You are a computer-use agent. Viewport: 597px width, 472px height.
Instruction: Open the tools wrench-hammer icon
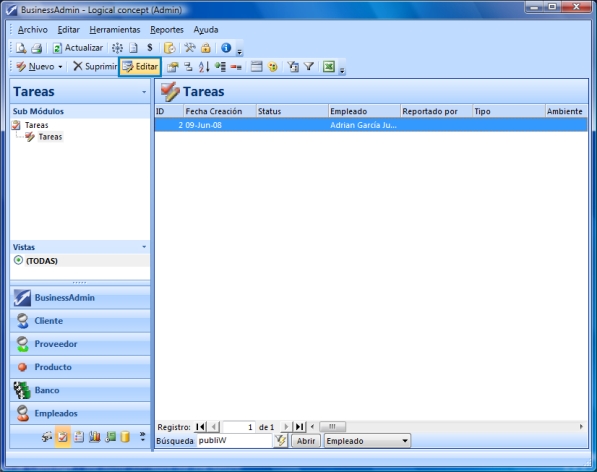coord(190,48)
